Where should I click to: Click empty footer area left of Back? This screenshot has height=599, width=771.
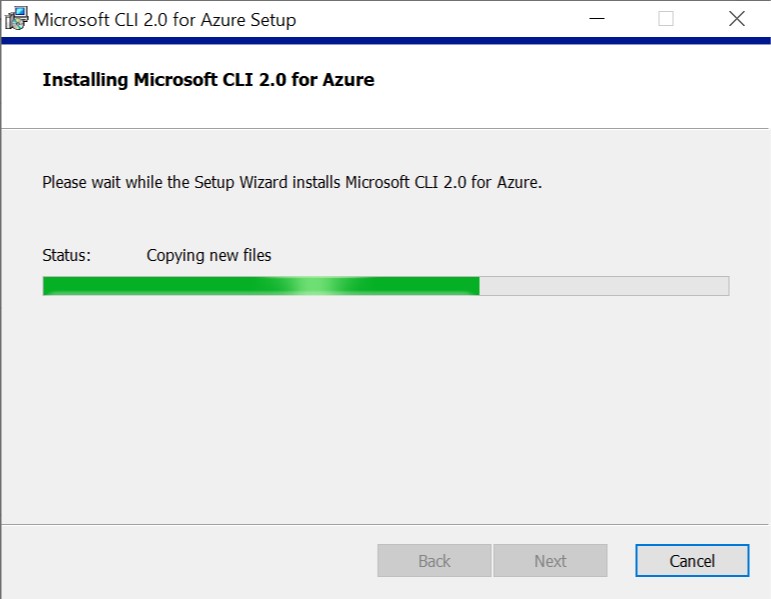189,561
